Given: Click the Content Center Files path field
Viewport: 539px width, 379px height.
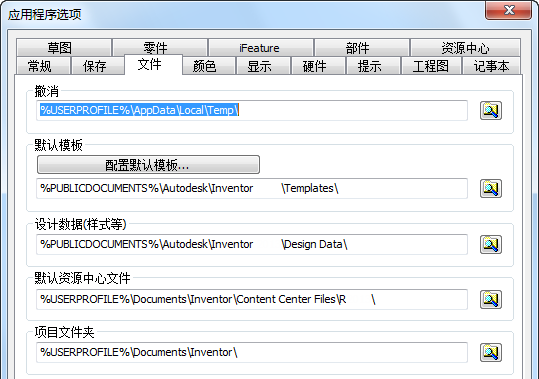Looking at the screenshot, I should click(252, 299).
